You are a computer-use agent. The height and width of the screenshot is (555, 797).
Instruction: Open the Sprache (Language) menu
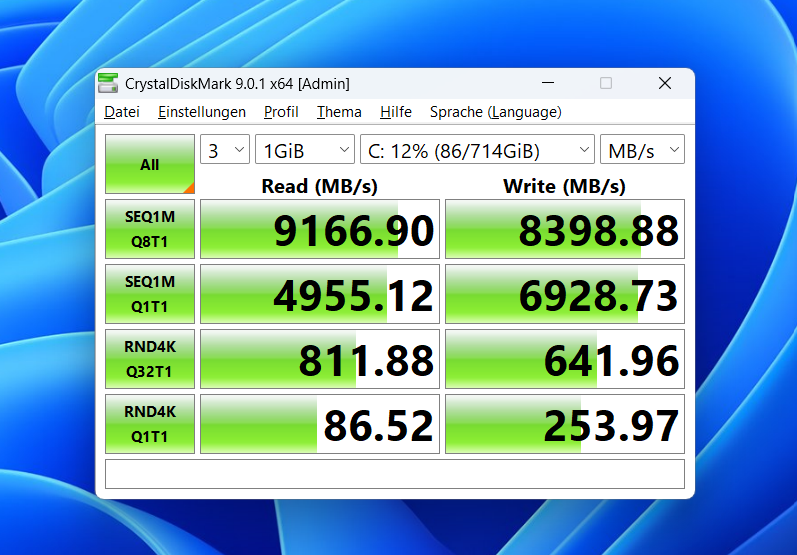(496, 112)
